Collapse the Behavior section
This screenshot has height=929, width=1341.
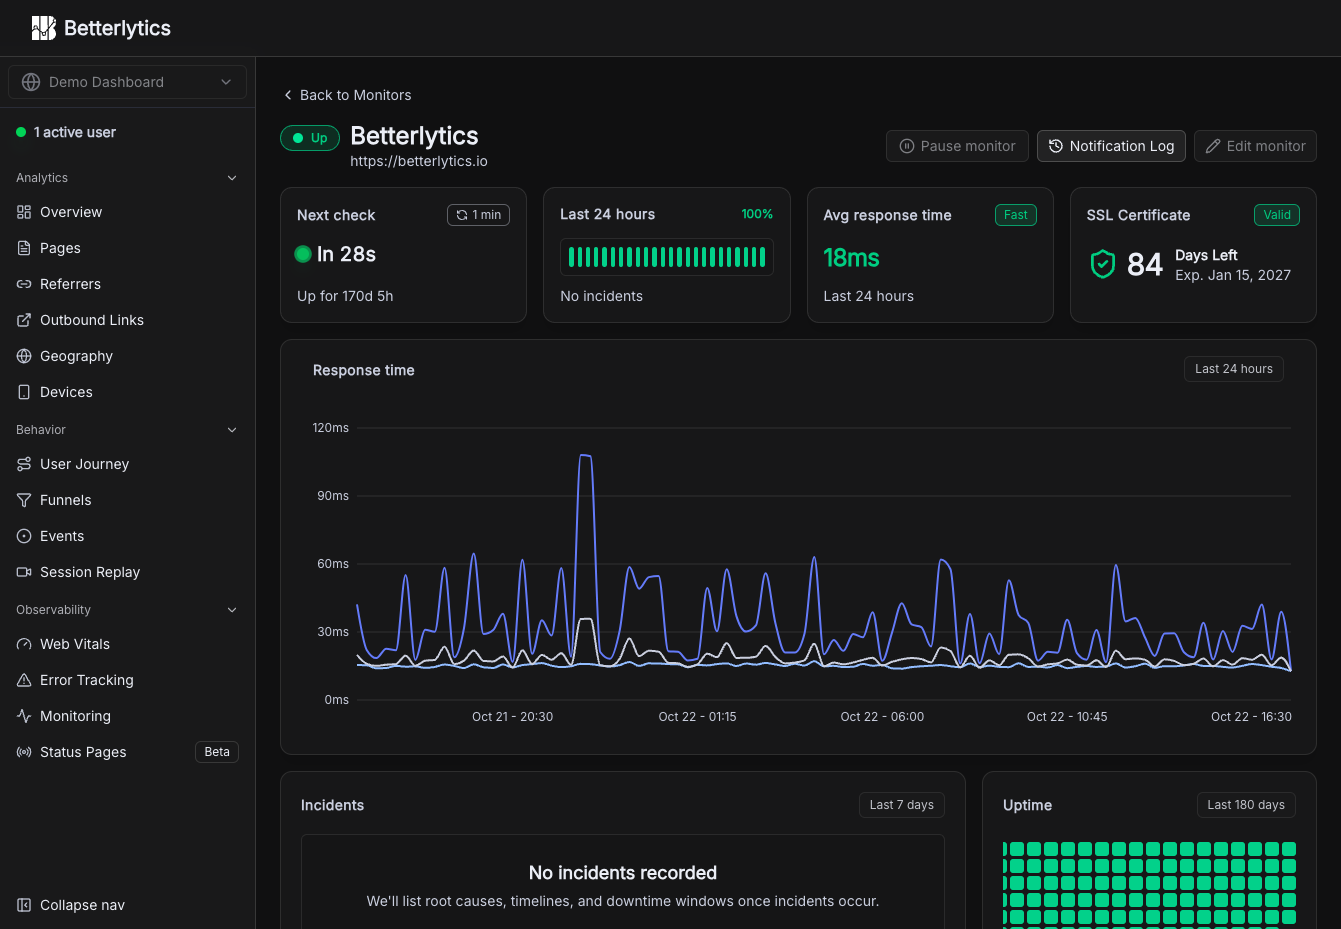point(232,430)
